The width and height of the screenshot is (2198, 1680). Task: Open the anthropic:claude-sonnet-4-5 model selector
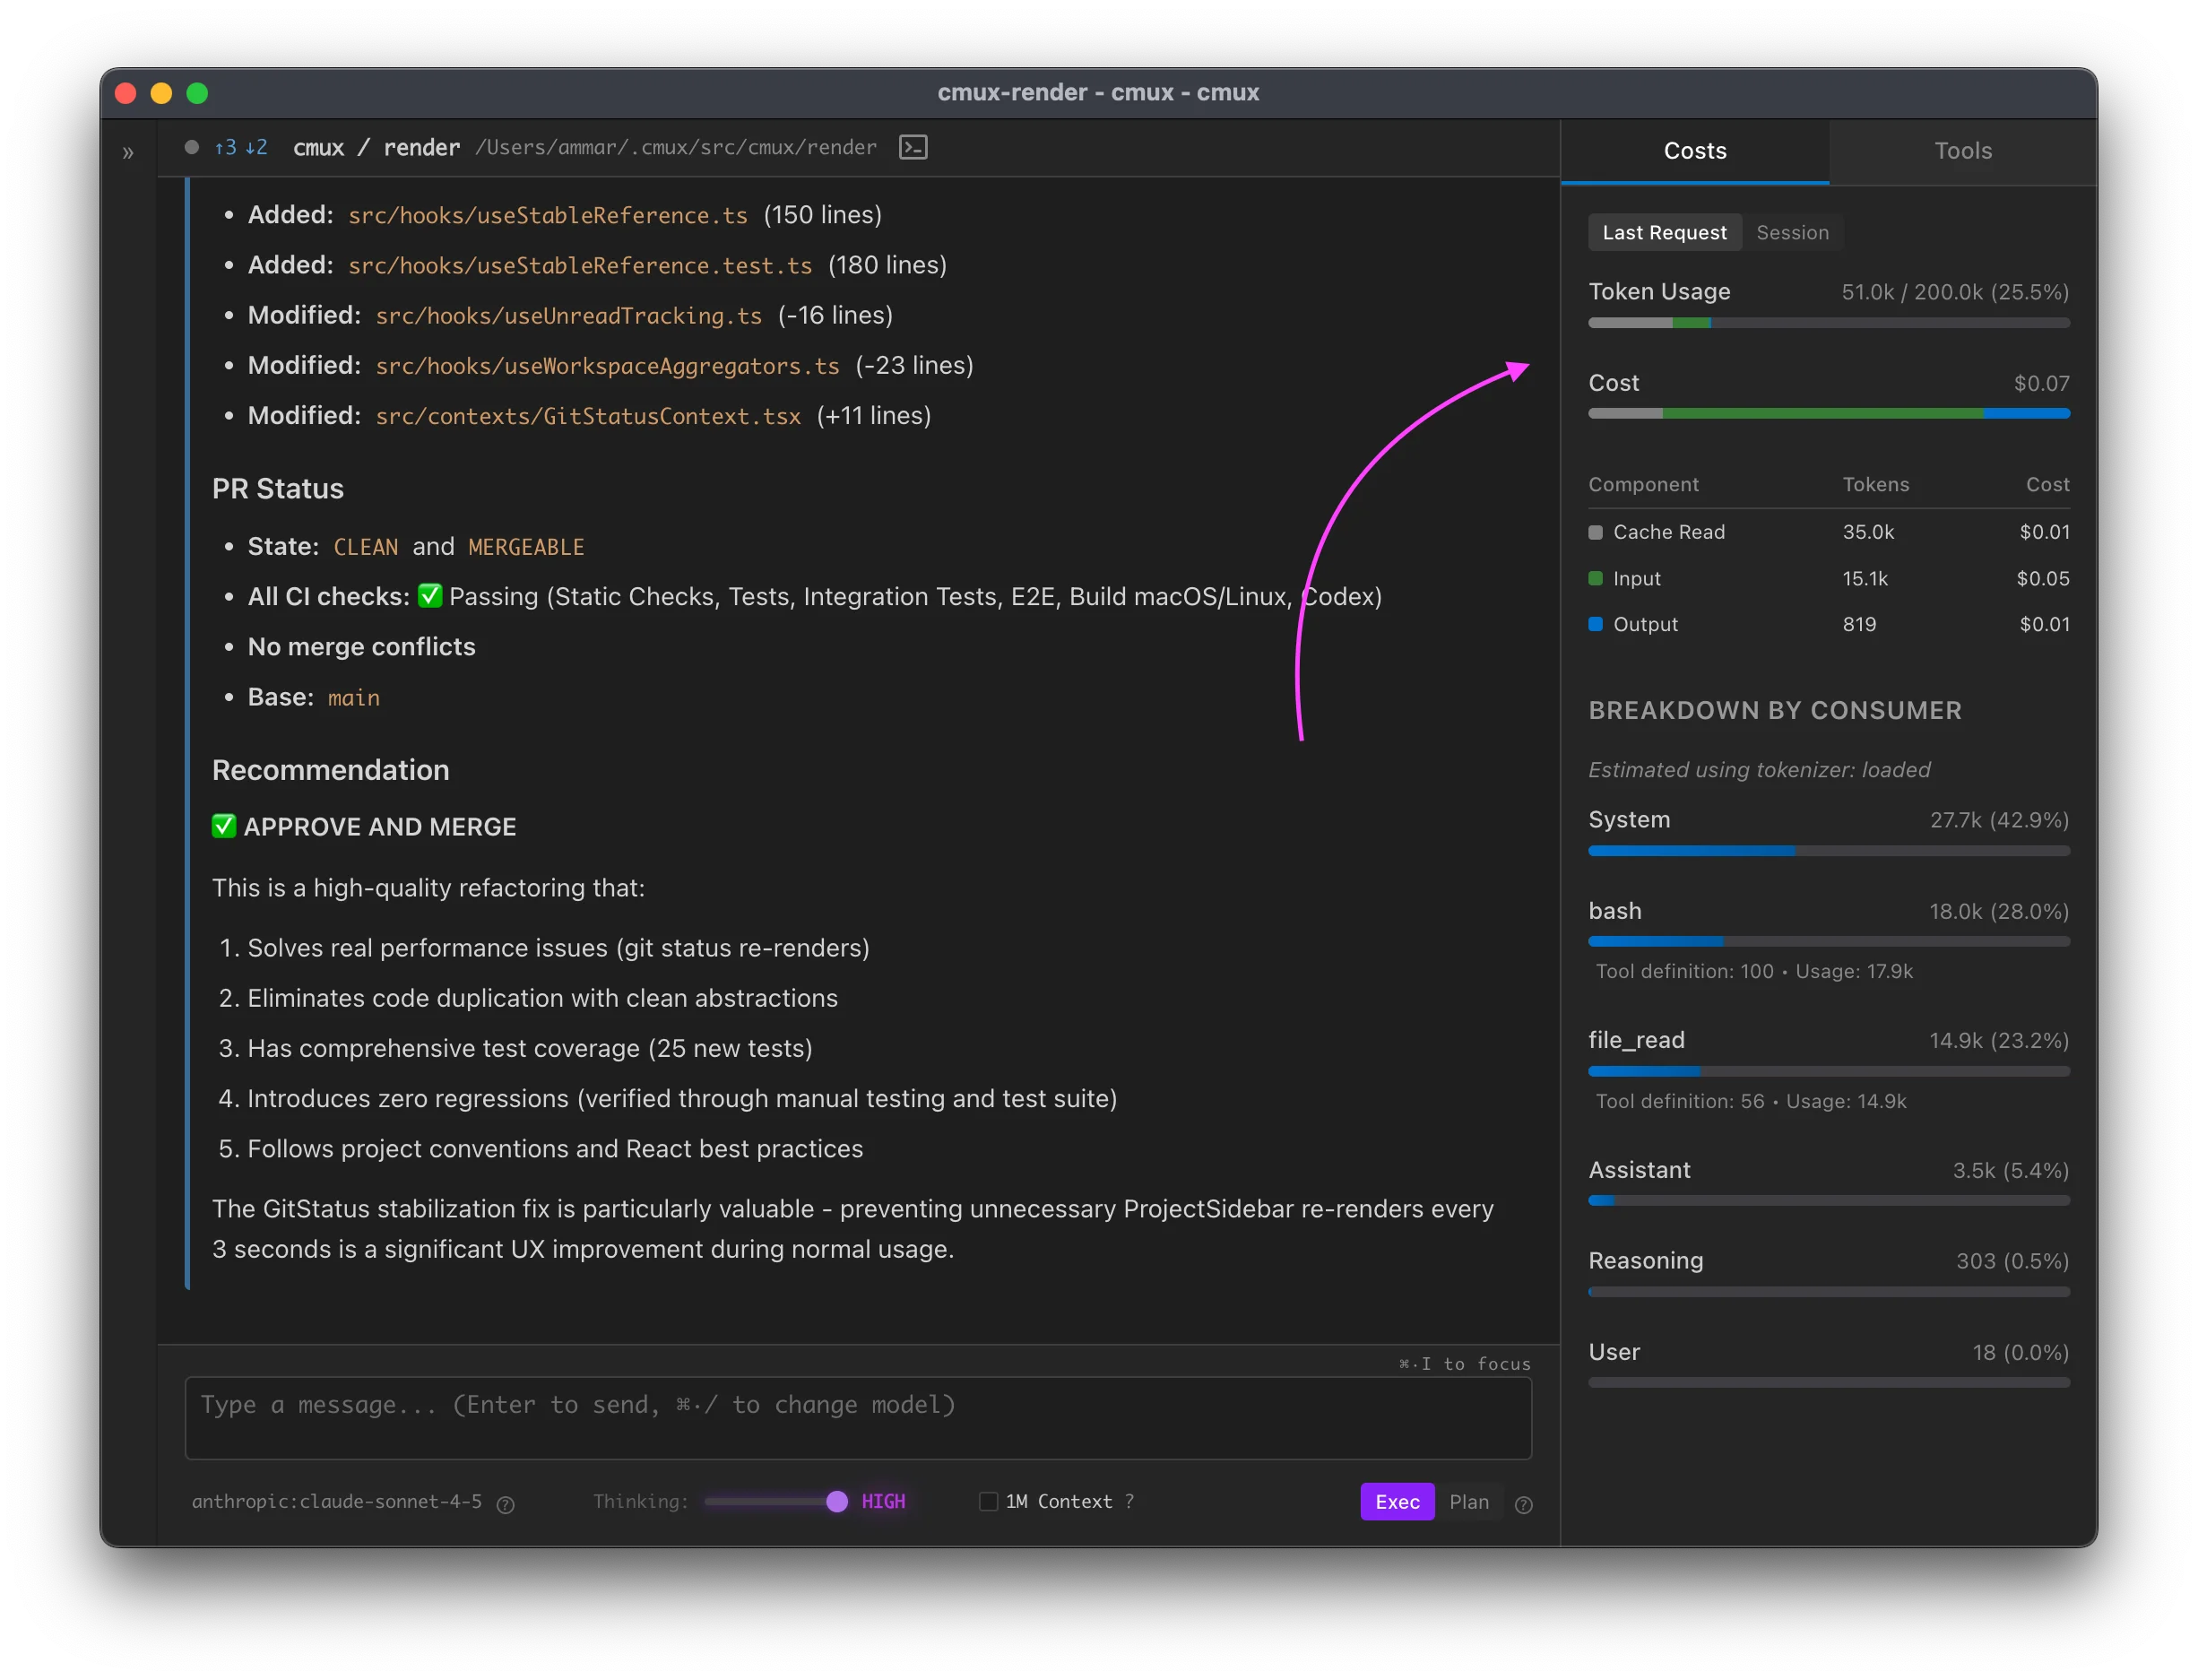(x=337, y=1501)
